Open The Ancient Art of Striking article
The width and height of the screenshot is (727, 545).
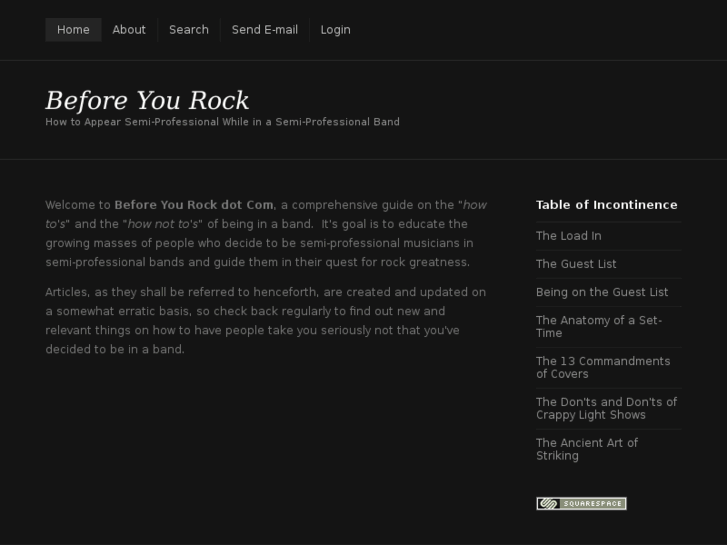pyautogui.click(x=587, y=449)
